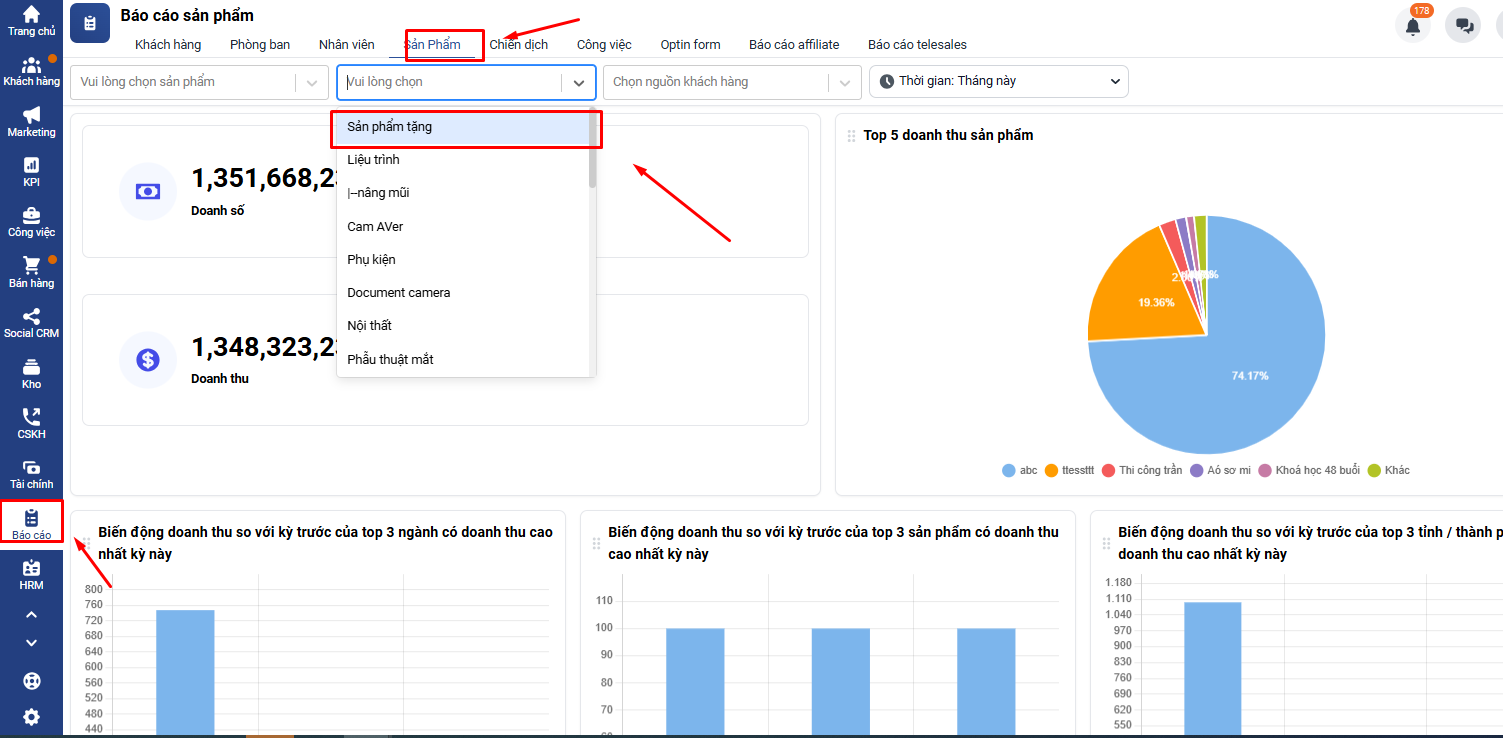Screen dimensions: 1503x738
Task: Click the orange 19.36% pie slice
Action: click(x=1141, y=292)
